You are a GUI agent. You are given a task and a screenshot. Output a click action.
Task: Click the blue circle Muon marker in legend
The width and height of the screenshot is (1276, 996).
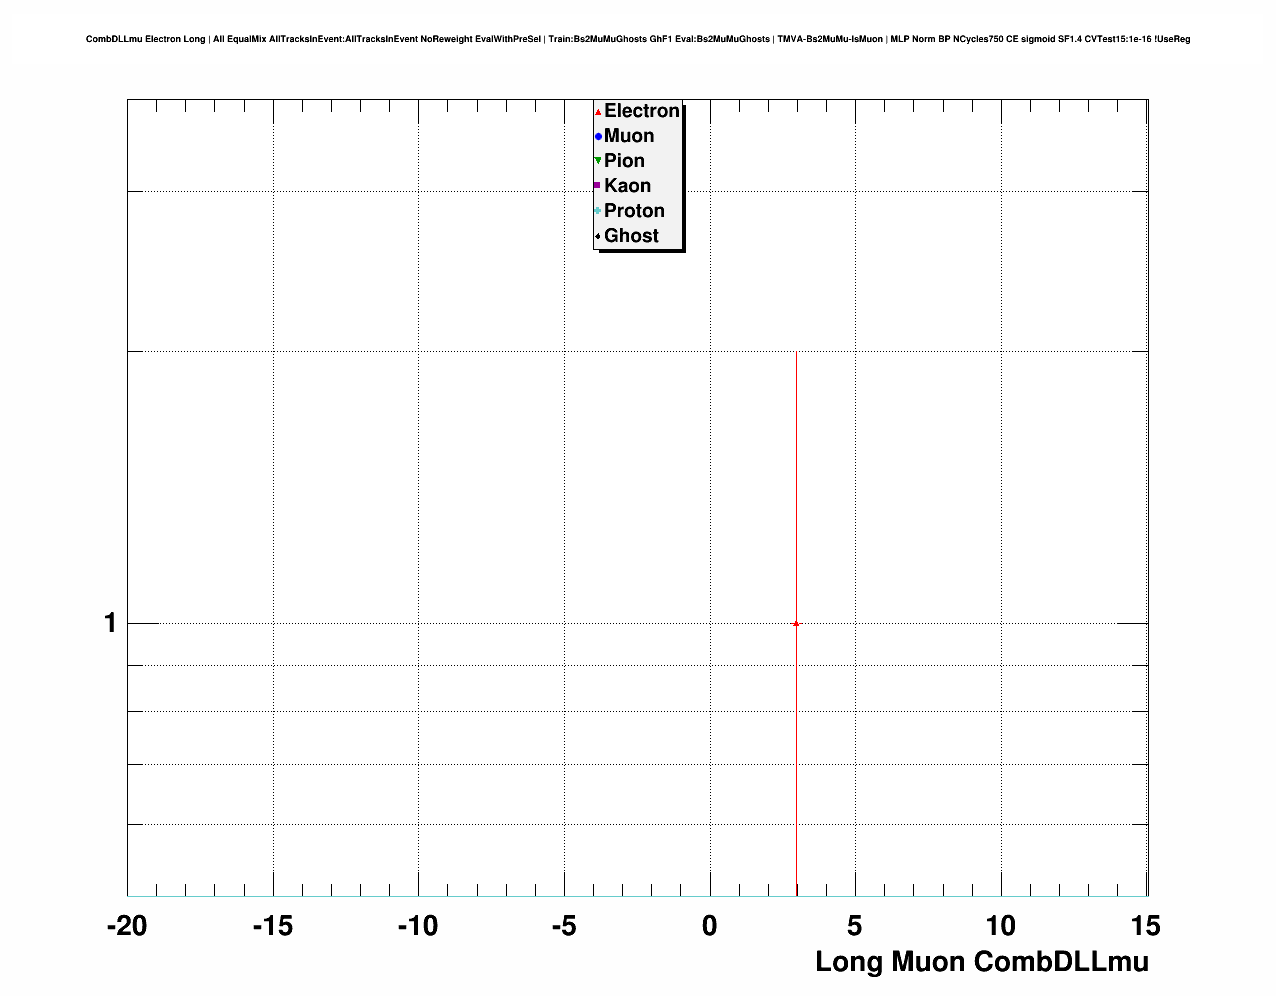[598, 137]
